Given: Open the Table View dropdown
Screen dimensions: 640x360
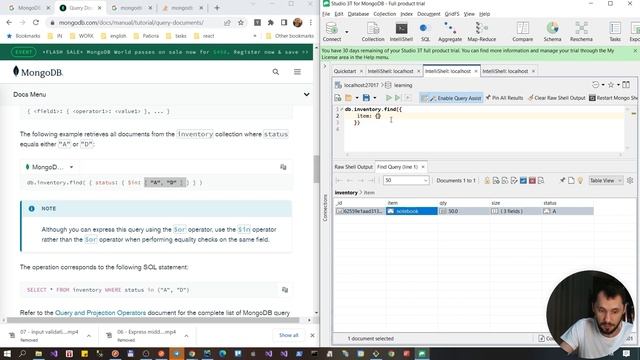Looking at the screenshot, I should point(606,180).
